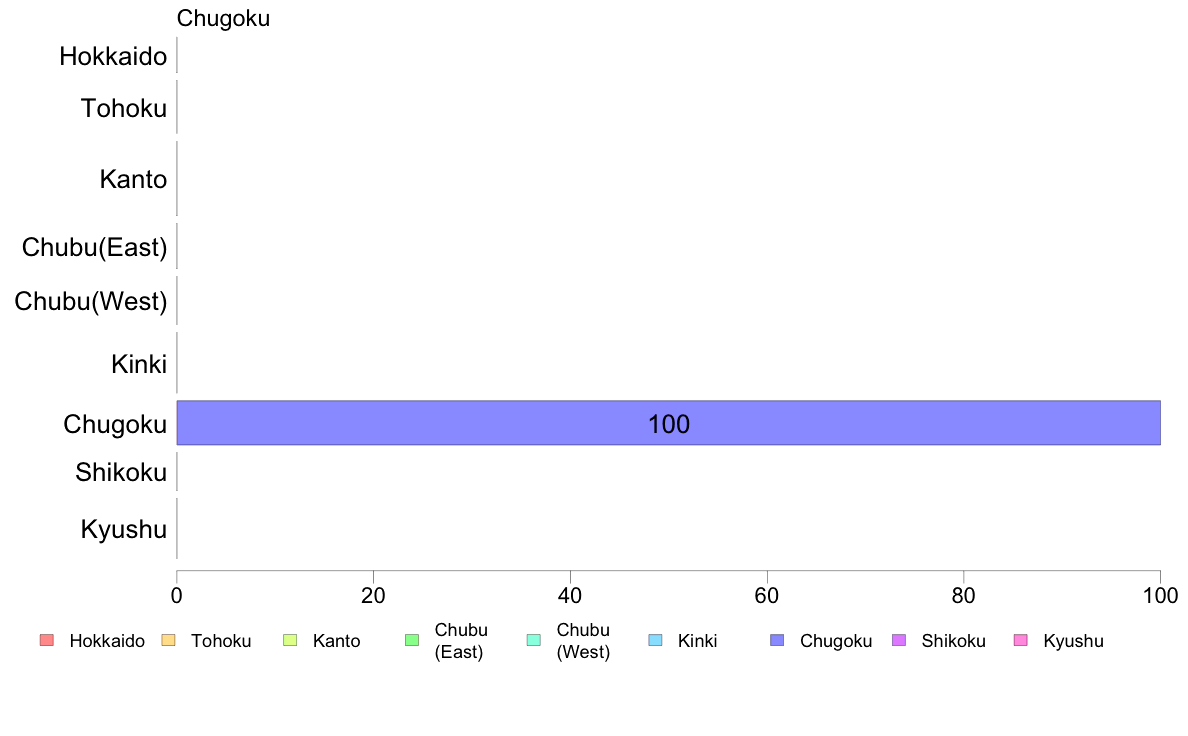Screen dimensions: 1188x736
Task: Click the Kinki y-axis label
Action: (x=139, y=364)
